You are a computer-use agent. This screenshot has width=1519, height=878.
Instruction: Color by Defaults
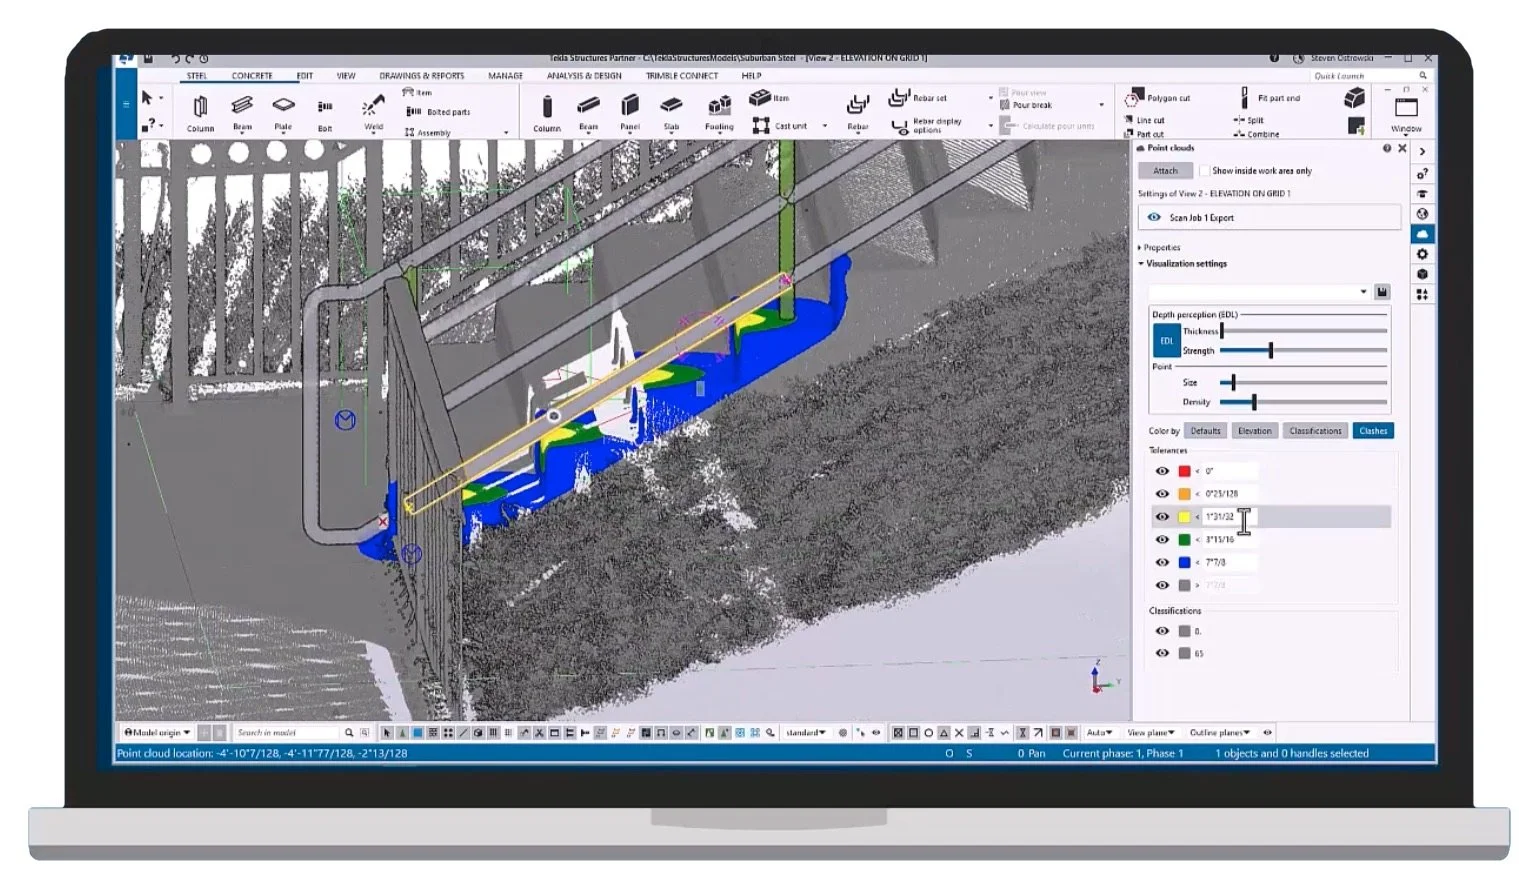coord(1206,431)
